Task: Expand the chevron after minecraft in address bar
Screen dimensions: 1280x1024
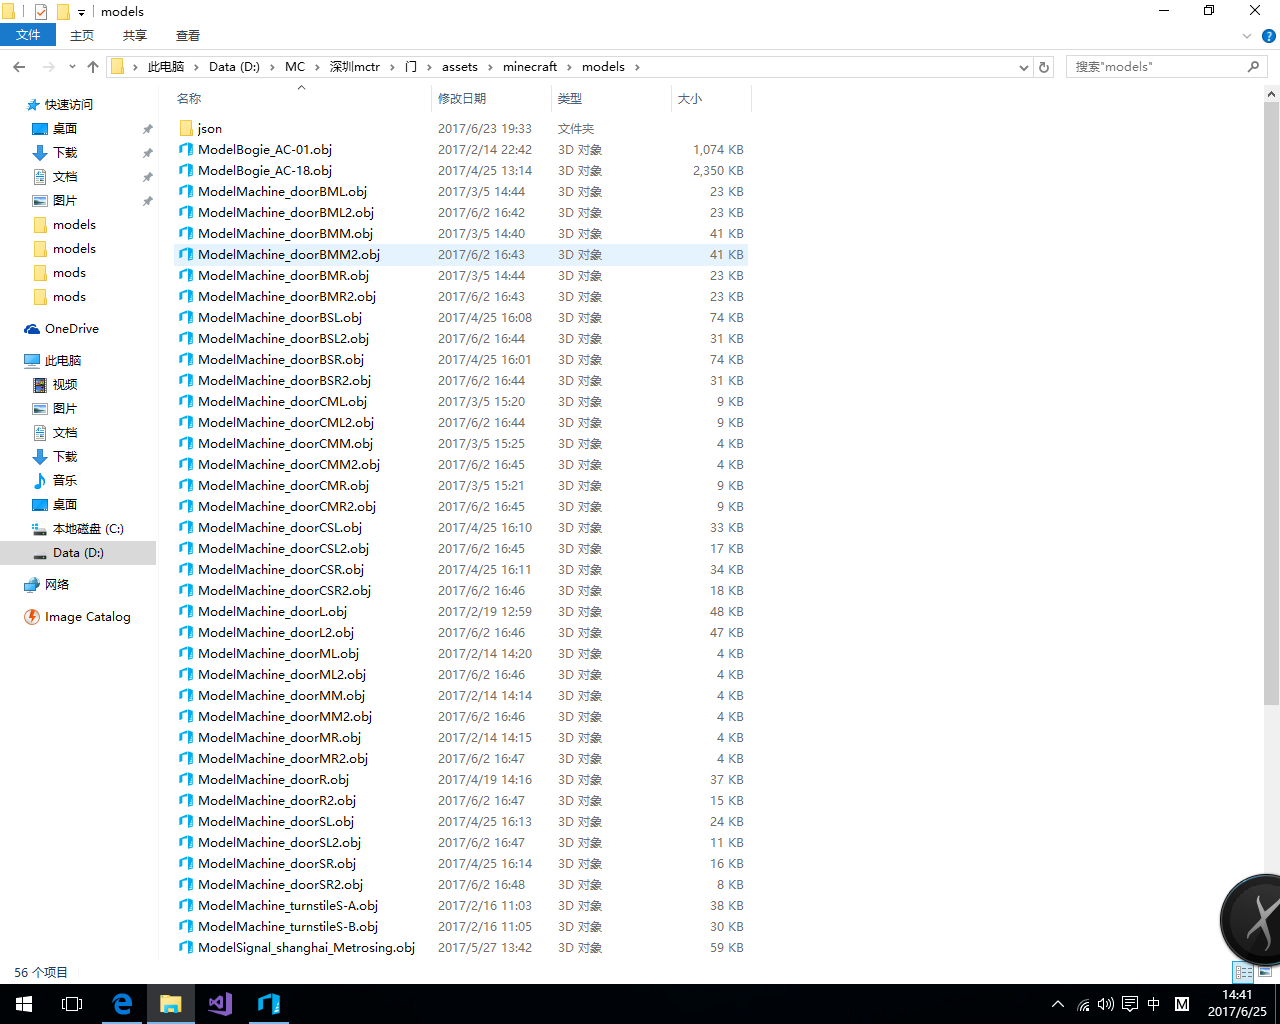Action: click(570, 67)
